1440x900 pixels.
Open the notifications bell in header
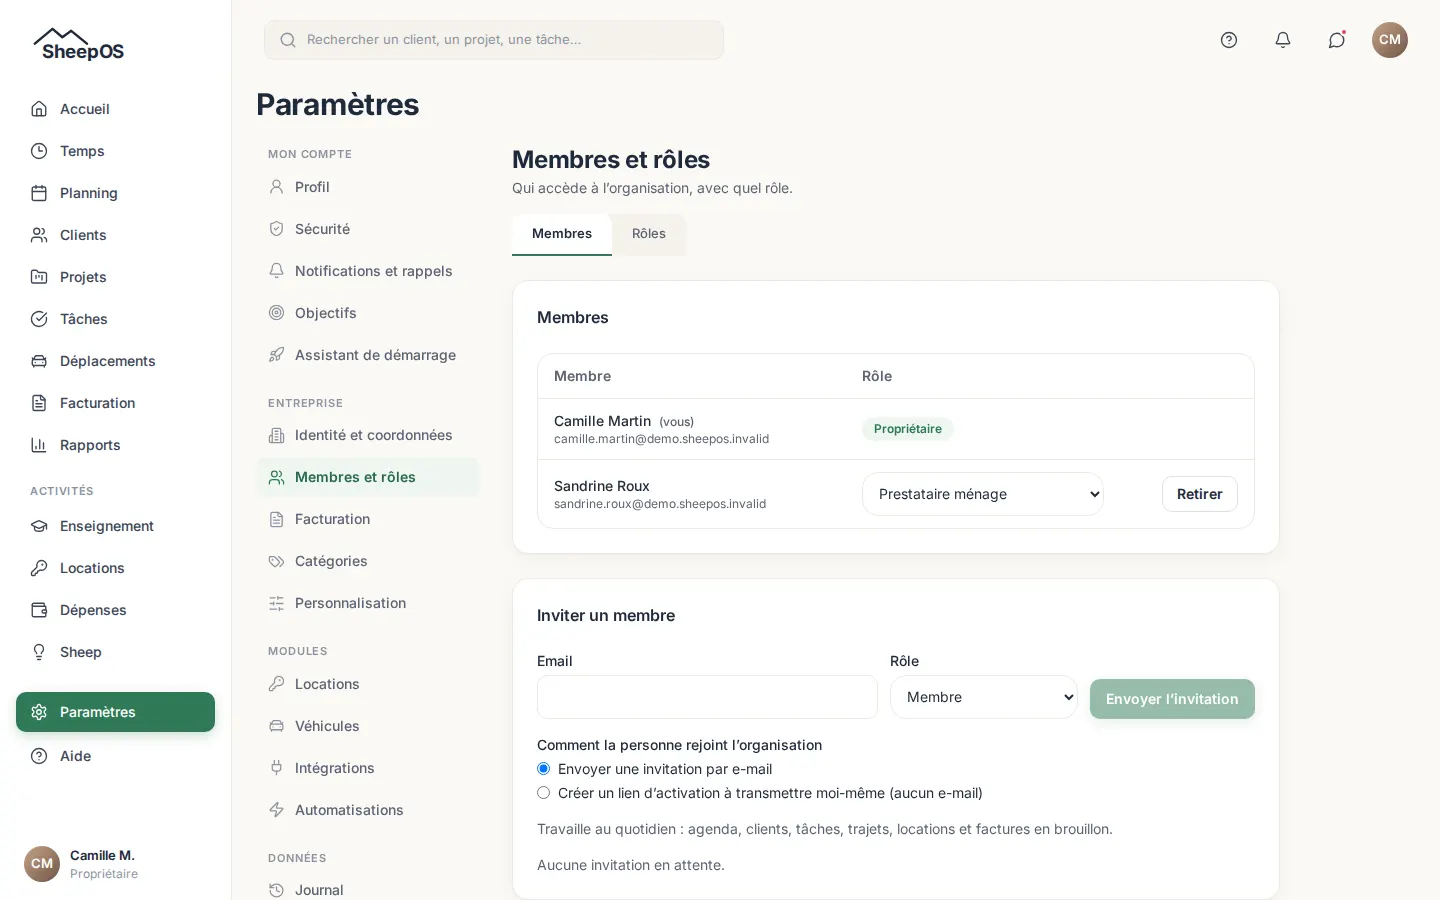(1283, 40)
